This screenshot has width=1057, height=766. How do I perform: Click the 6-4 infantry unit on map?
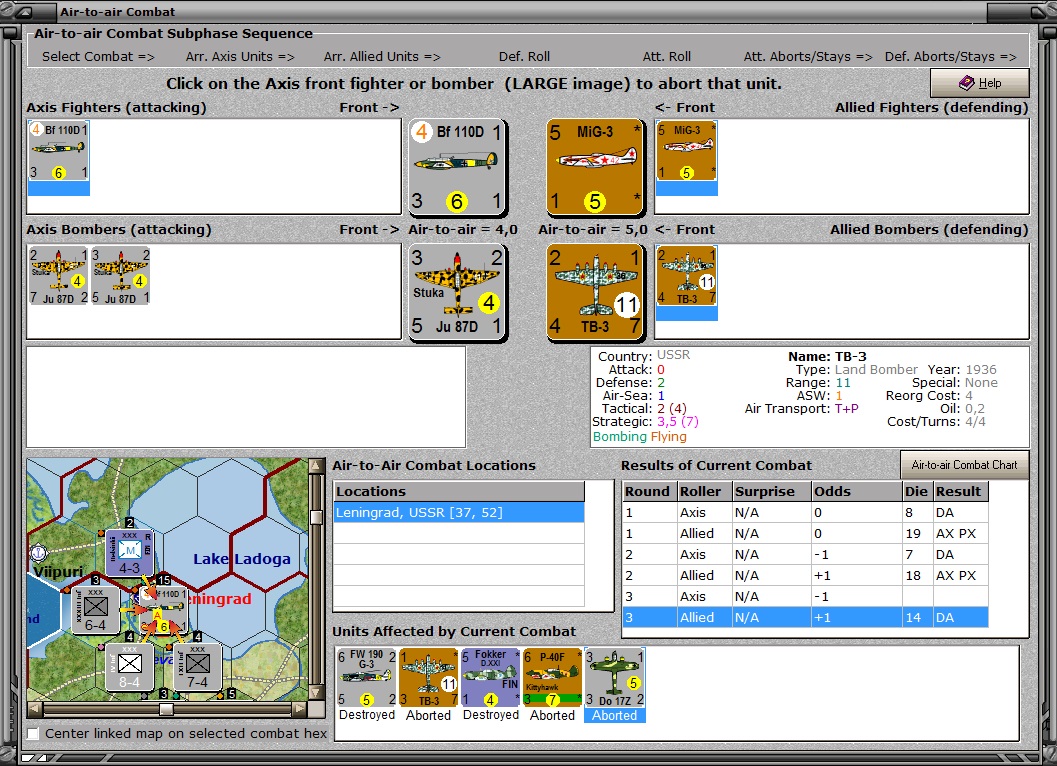tap(95, 612)
